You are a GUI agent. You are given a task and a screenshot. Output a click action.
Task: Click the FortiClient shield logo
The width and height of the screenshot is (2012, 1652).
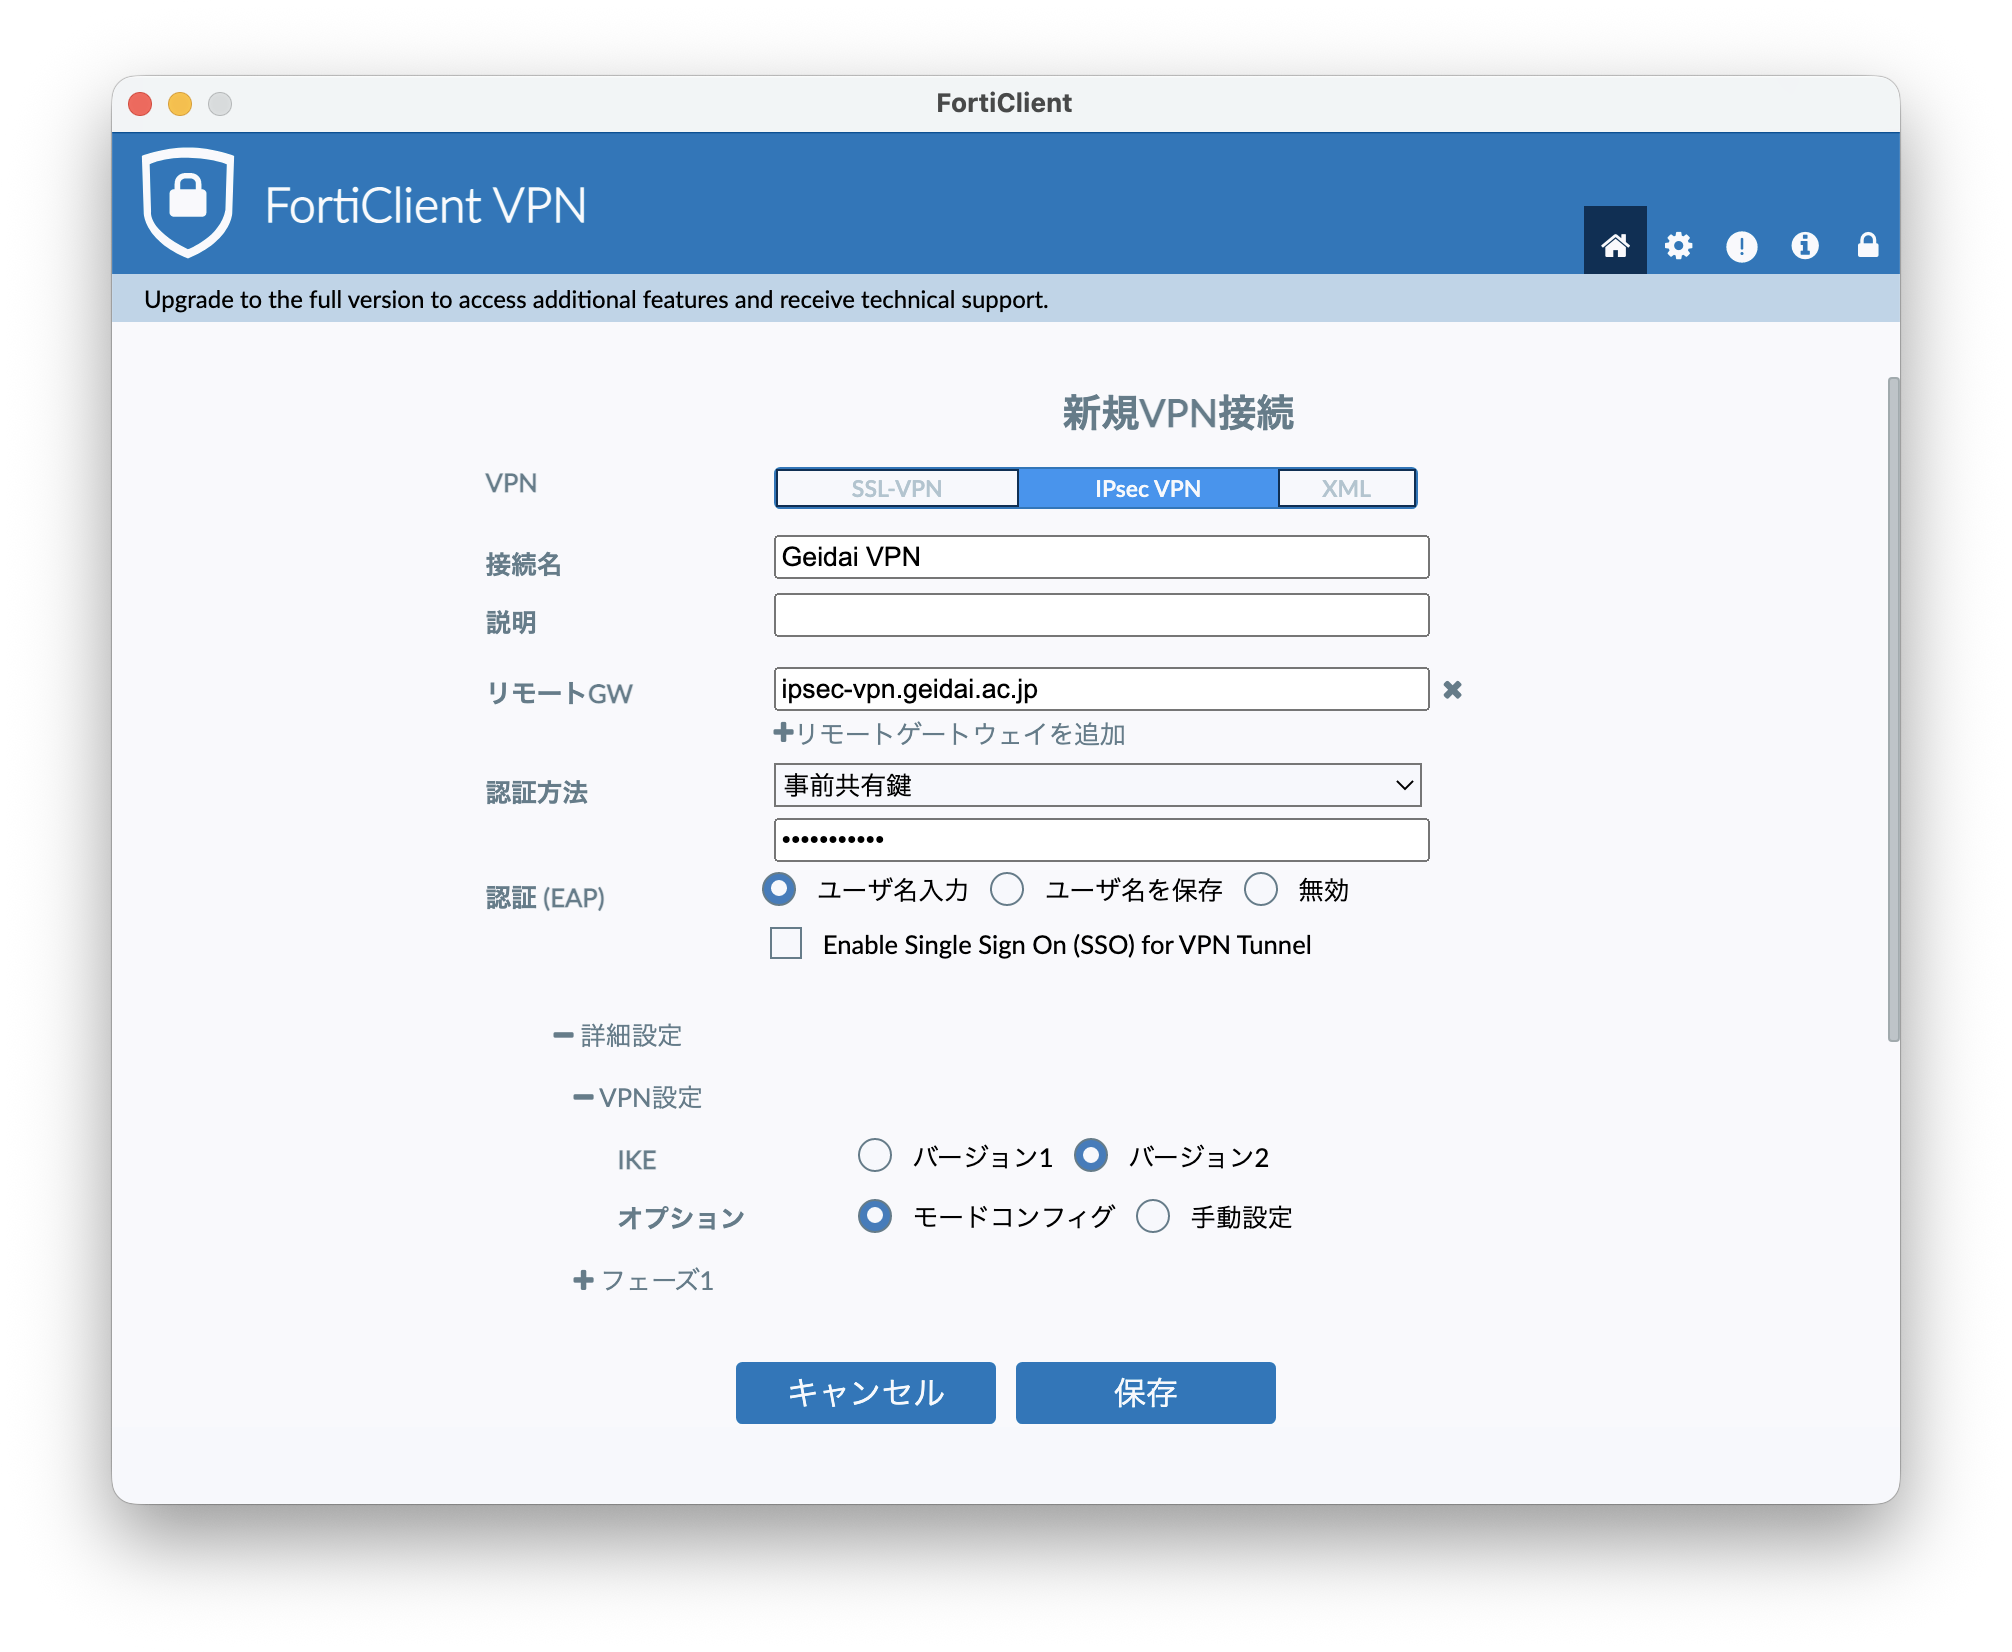(188, 202)
